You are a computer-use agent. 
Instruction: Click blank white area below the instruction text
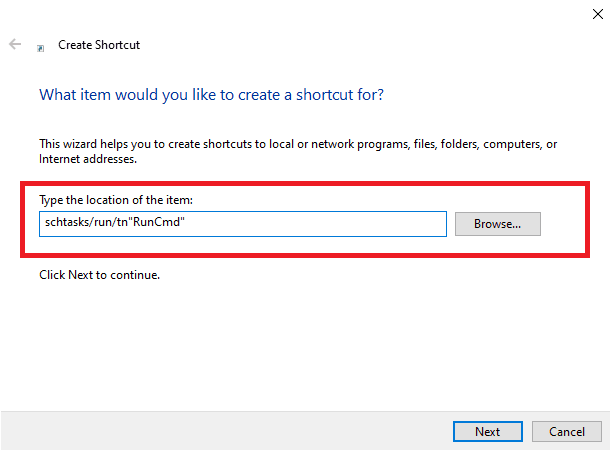[x=300, y=340]
